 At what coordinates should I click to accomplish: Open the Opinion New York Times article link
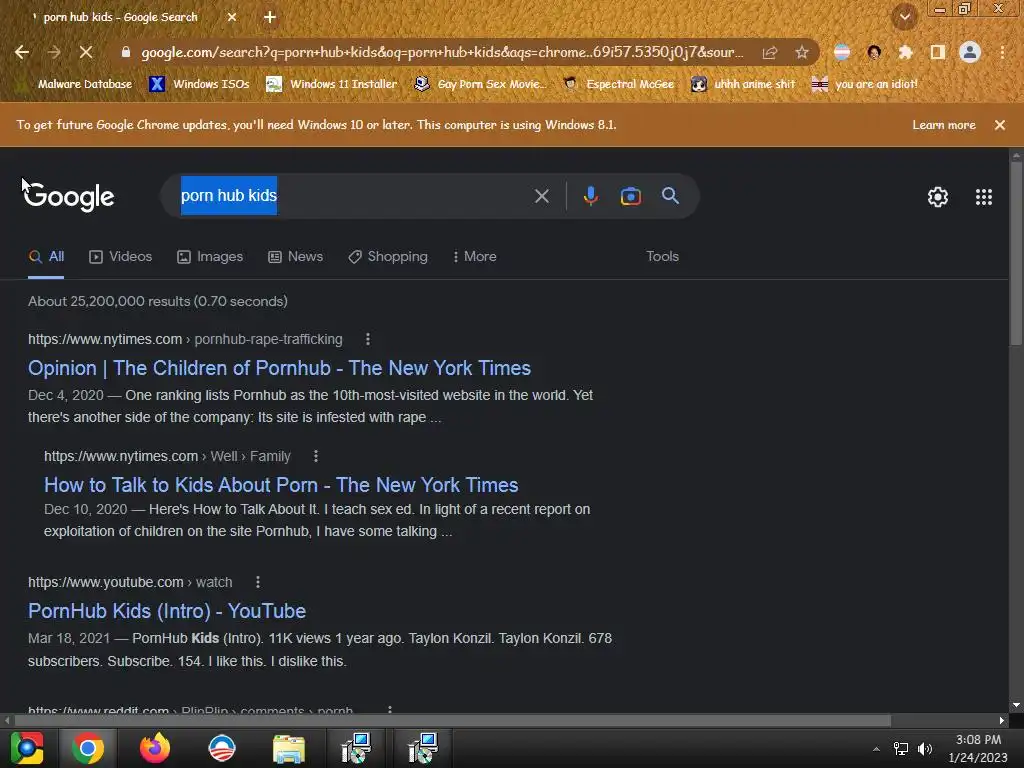click(x=279, y=368)
